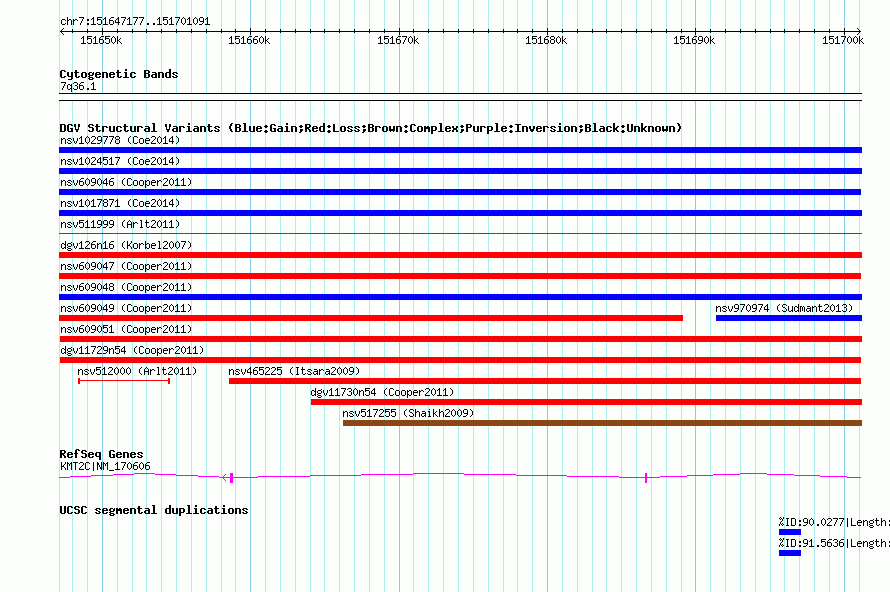This screenshot has height=592, width=890.
Task: Click the blue bar under nsv970974
Action: [x=789, y=318]
